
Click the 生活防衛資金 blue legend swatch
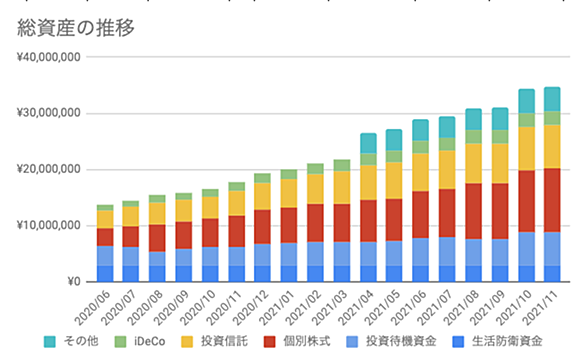pos(458,342)
